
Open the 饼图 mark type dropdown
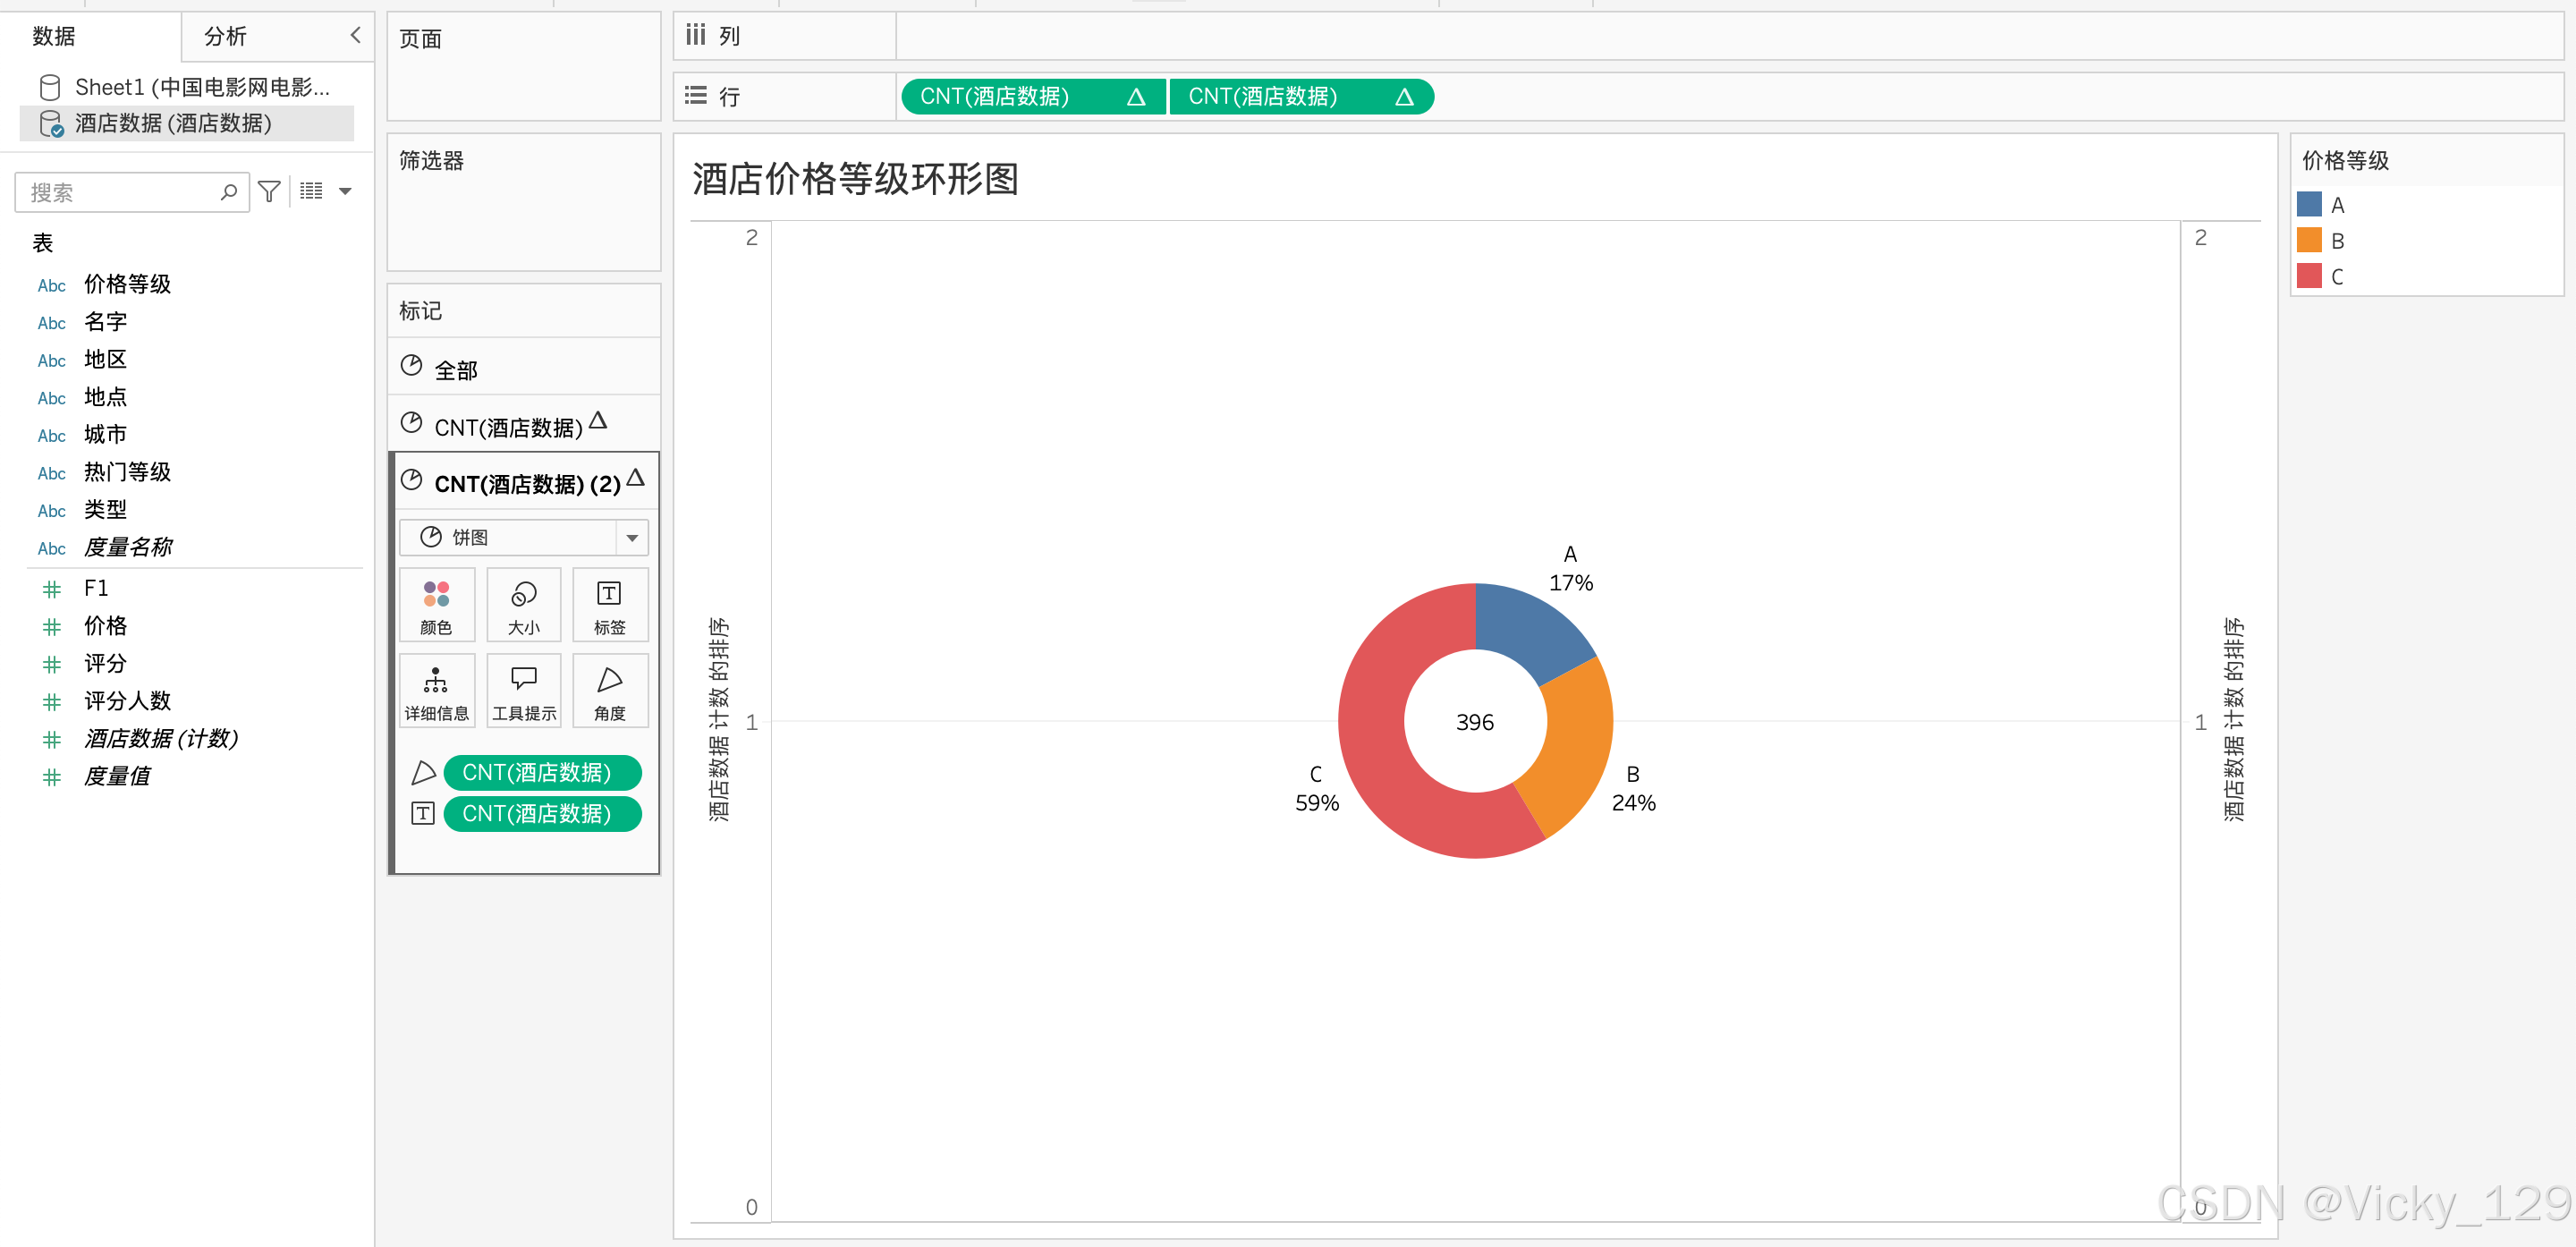point(631,538)
